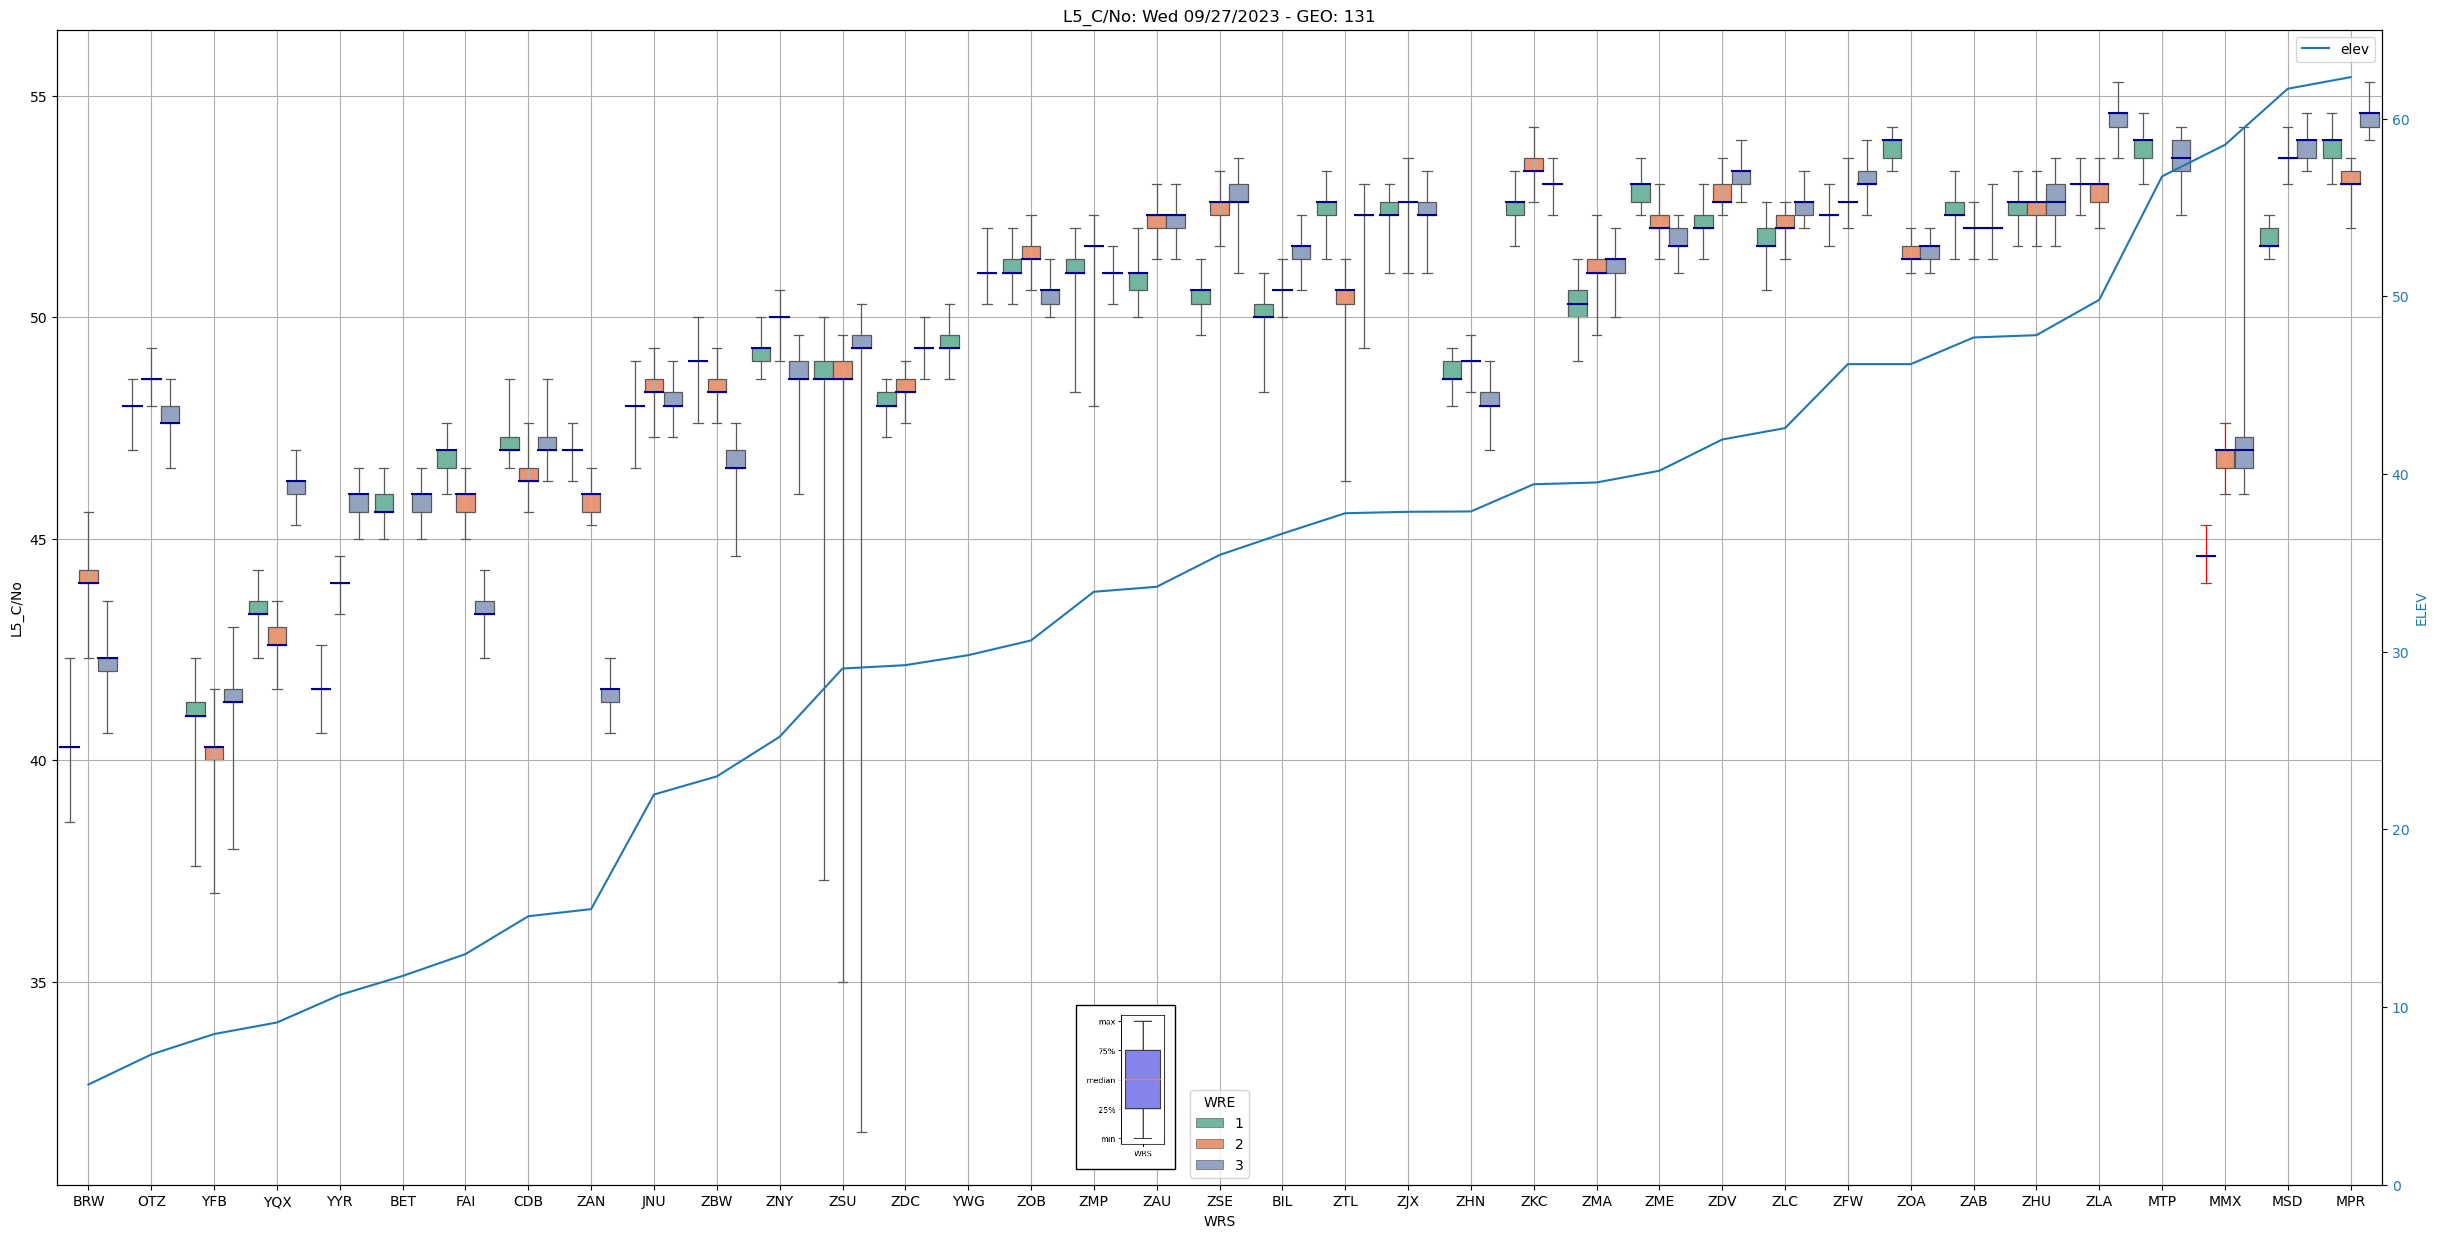Click the MPR station tick label

coord(2350,1201)
